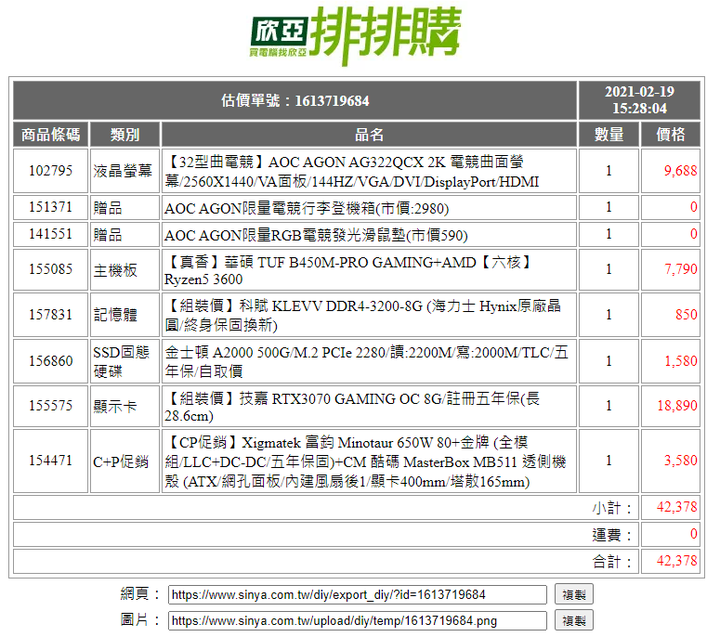The height and width of the screenshot is (637, 720).
Task: Click the 運費 amount 0
Action: coord(694,534)
